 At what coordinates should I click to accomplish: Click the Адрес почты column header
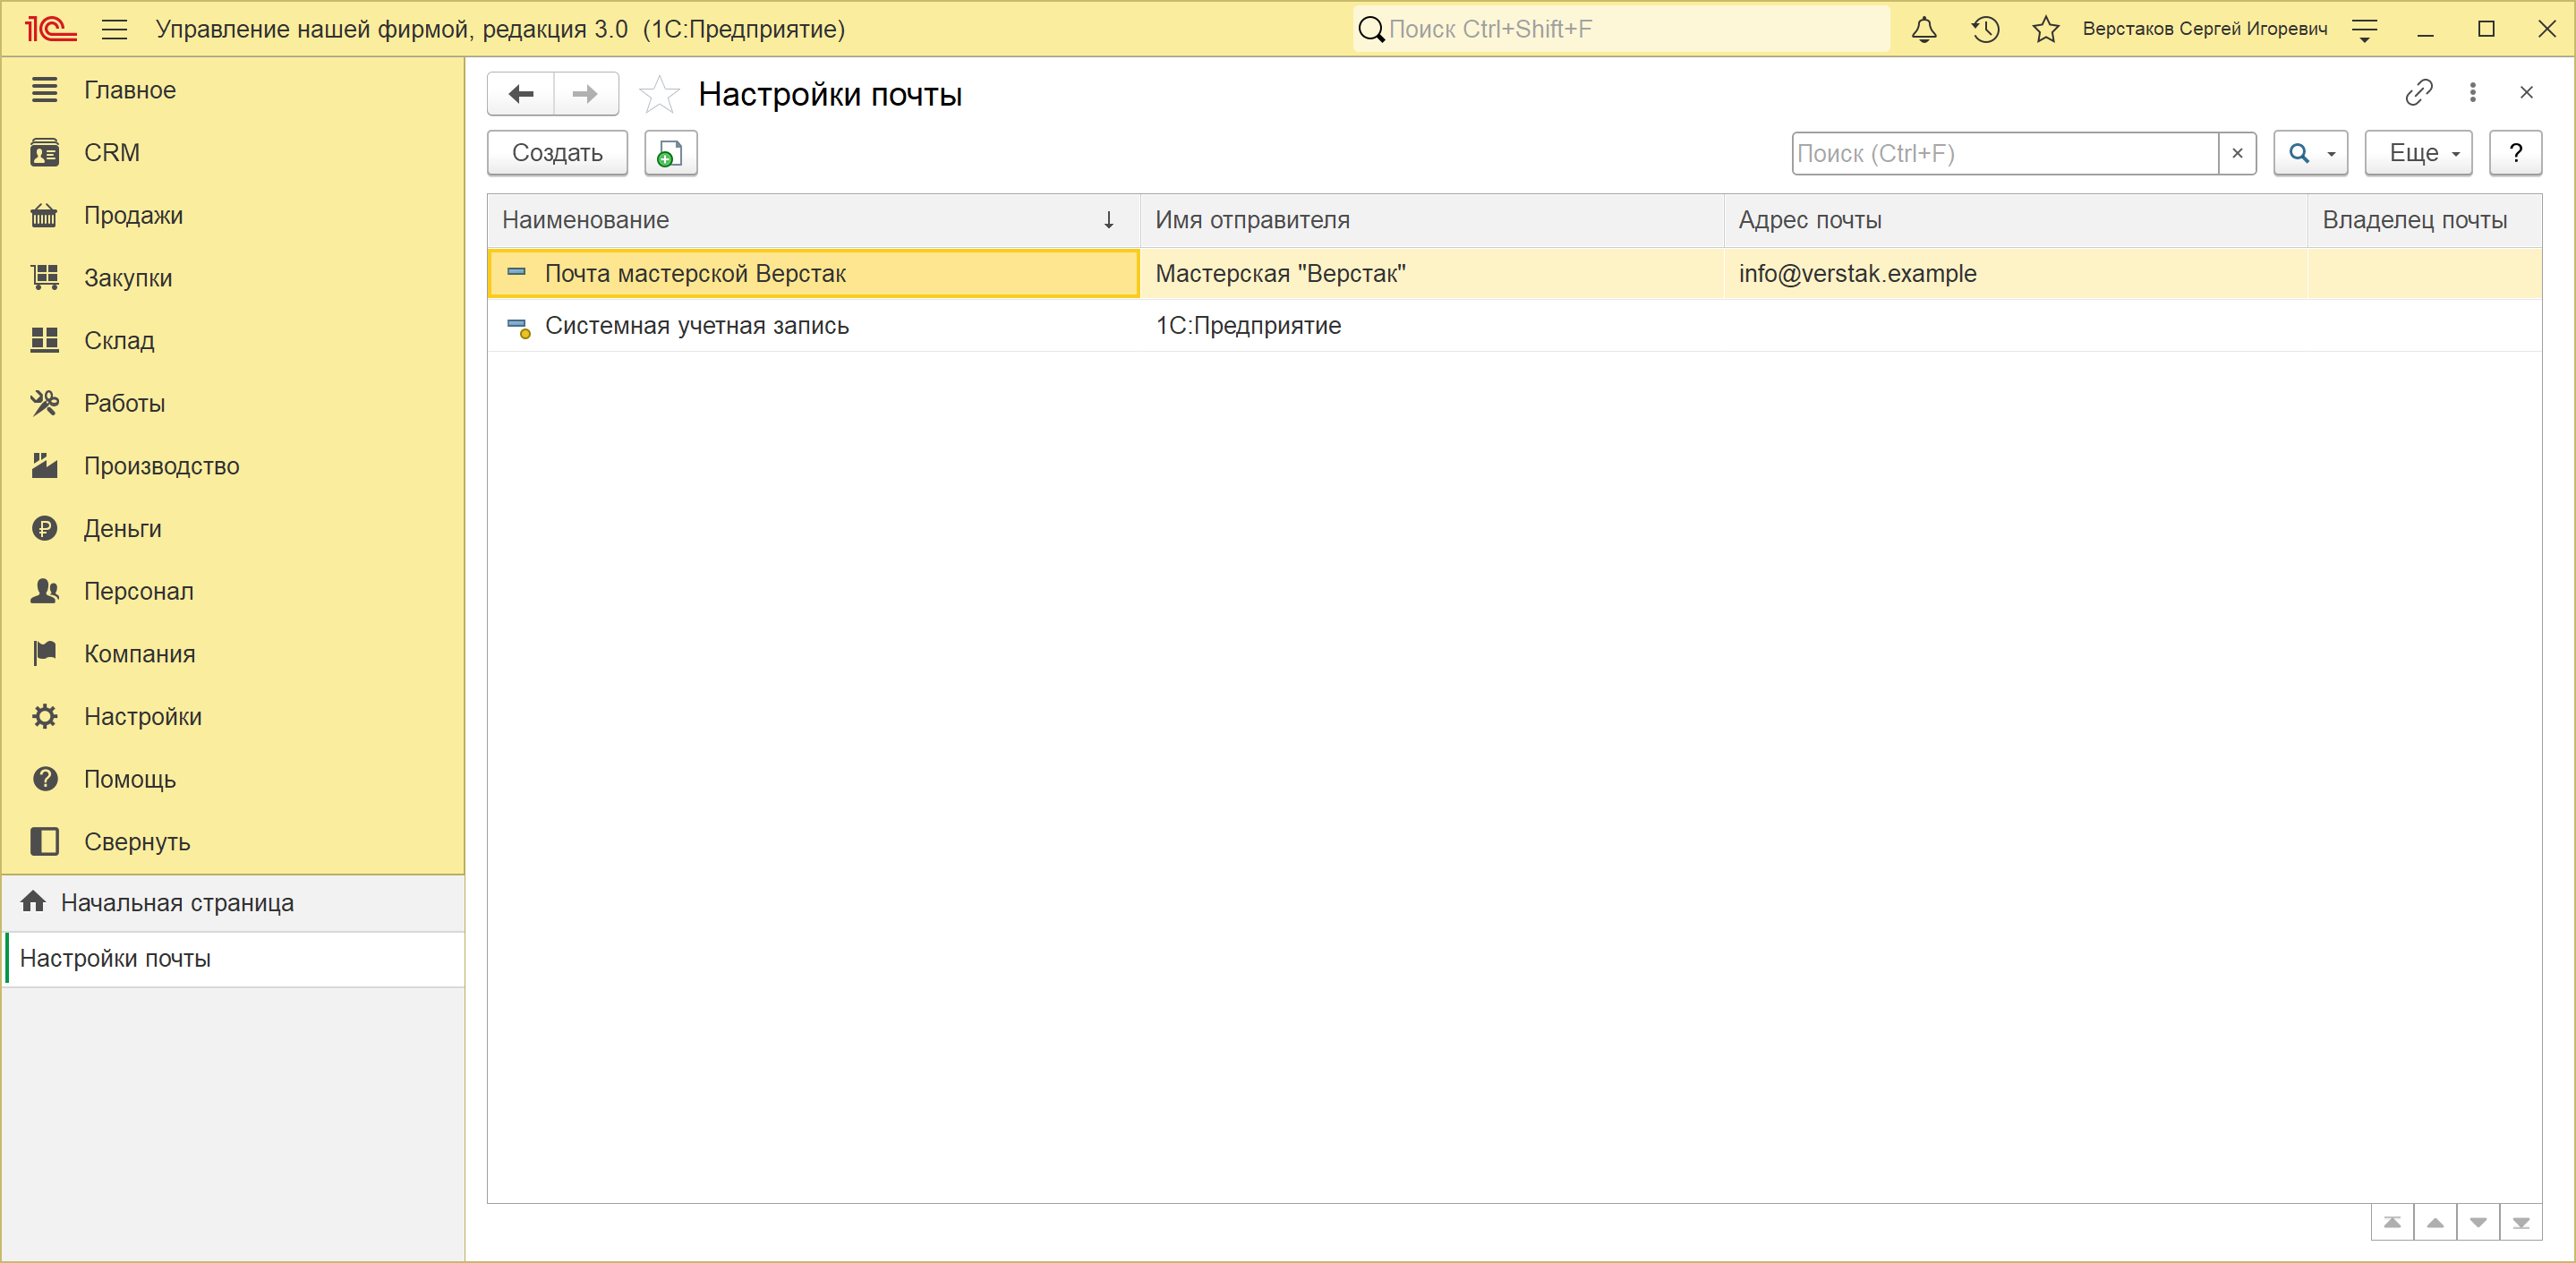[2015, 220]
